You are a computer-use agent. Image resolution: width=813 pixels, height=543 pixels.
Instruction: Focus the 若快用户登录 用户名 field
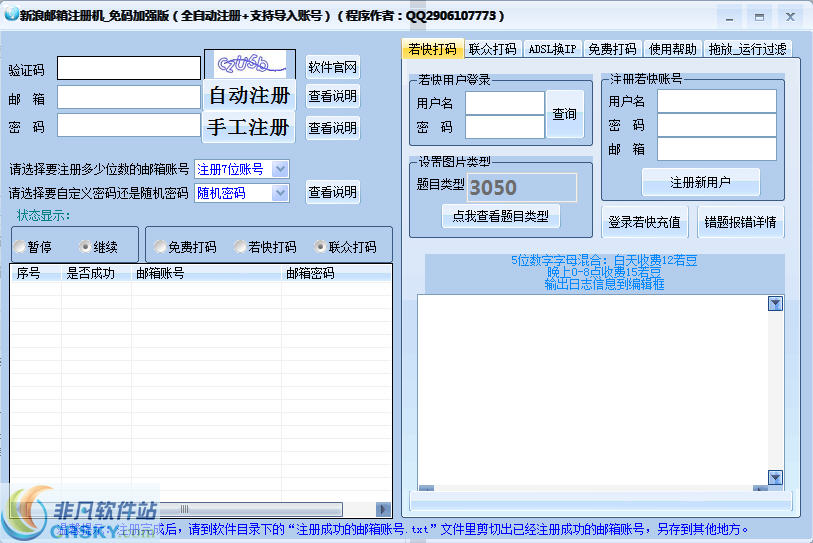(505, 103)
